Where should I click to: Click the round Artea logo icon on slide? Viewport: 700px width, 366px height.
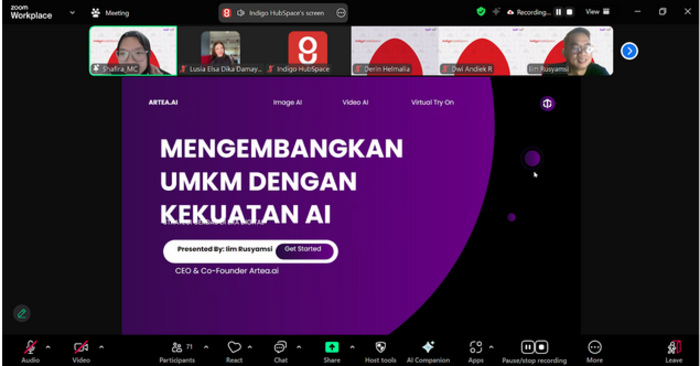[x=547, y=104]
